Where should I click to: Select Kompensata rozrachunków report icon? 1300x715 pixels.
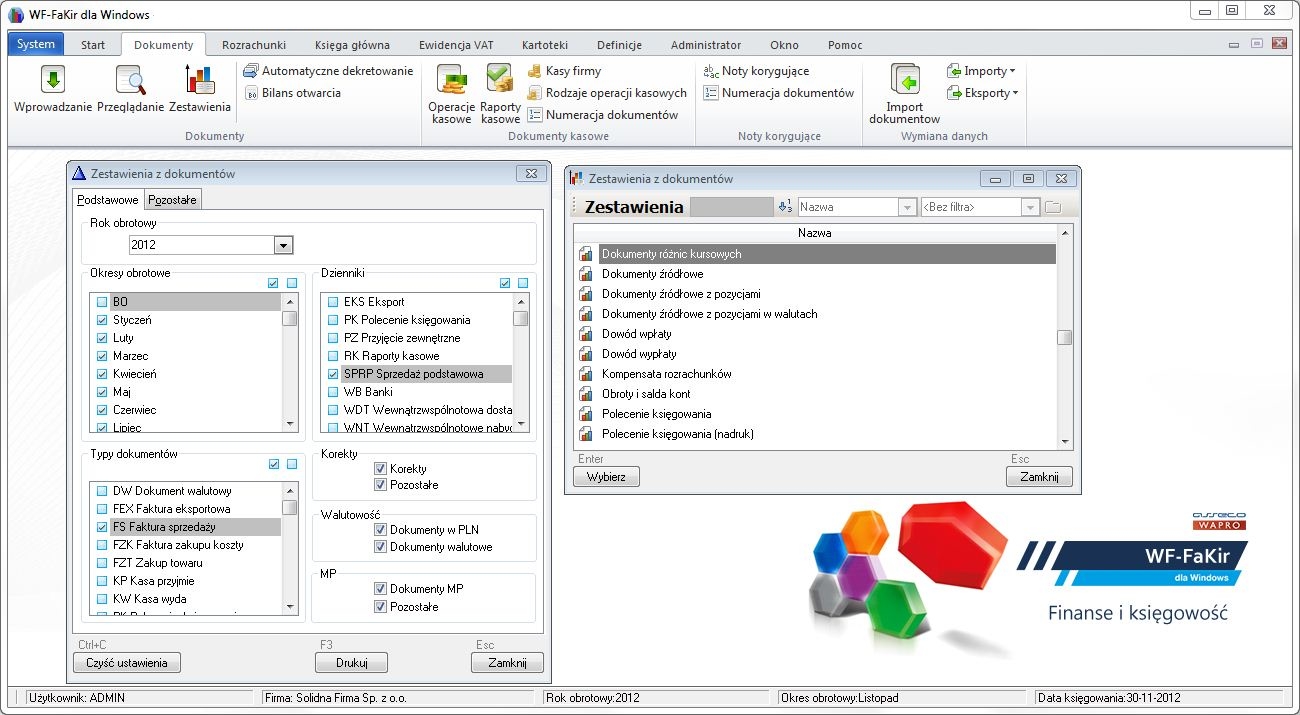coord(586,374)
